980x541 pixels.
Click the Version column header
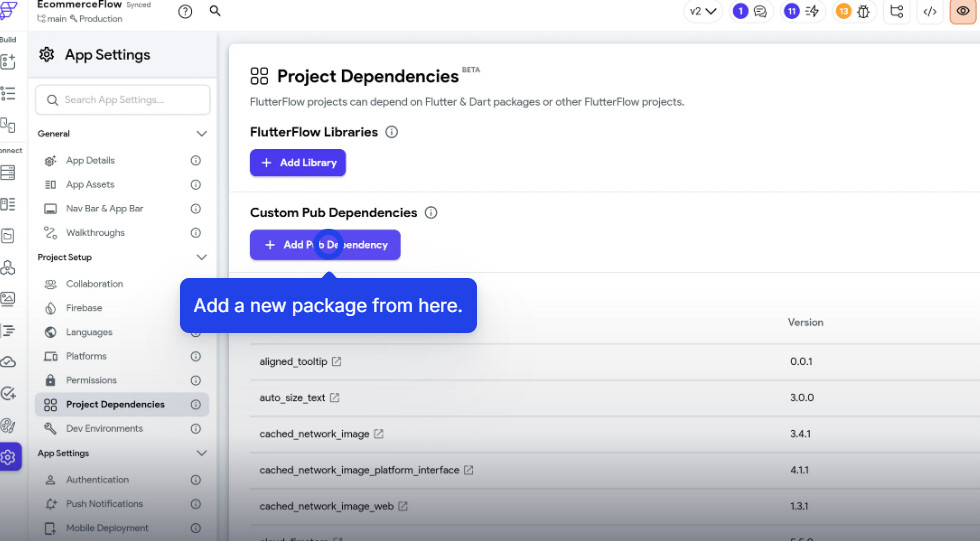(805, 322)
